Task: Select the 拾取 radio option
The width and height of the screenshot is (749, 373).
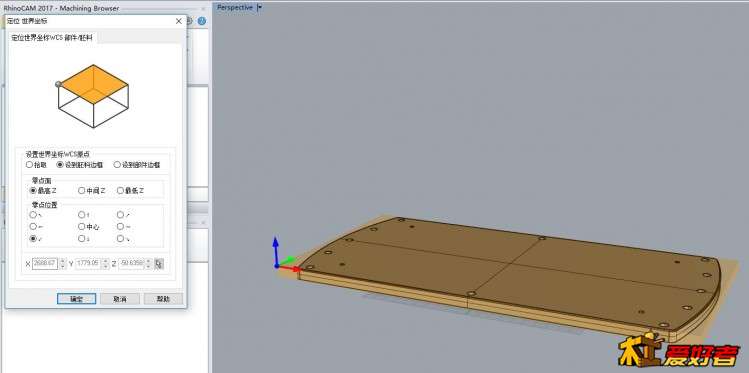Action: [x=36, y=165]
